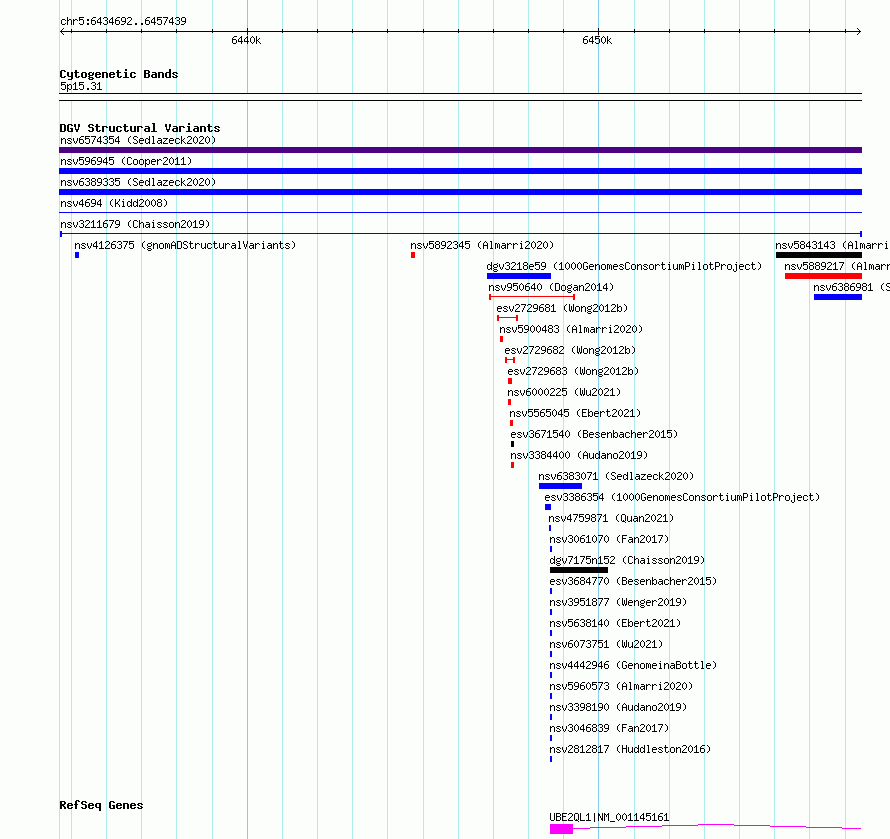Viewport: 890px width, 839px height.
Task: Click esv2729681 (Wong2012b) label
Action: tap(562, 308)
